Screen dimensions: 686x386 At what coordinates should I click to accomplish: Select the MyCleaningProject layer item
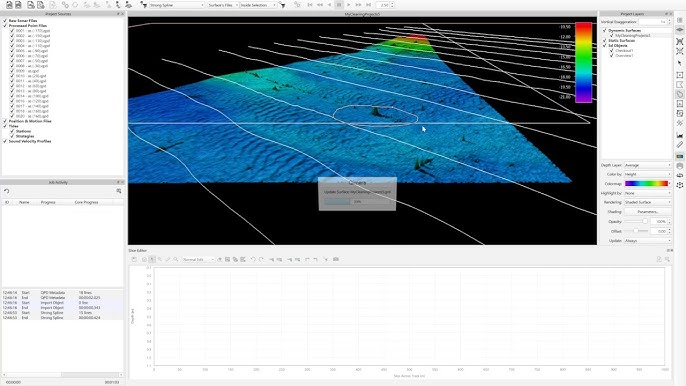tap(633, 35)
